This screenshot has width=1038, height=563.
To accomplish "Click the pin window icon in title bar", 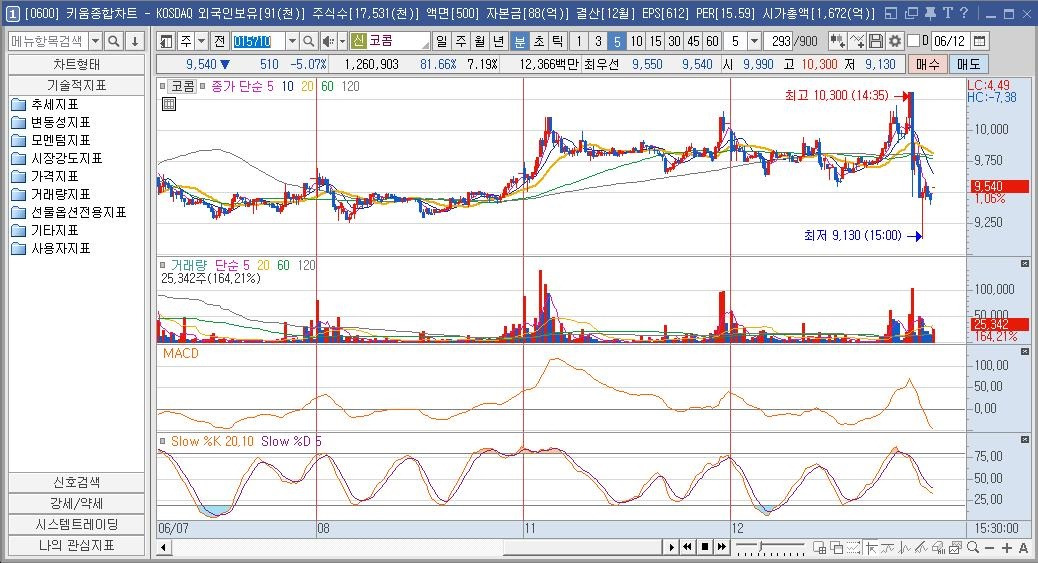I will pos(930,13).
